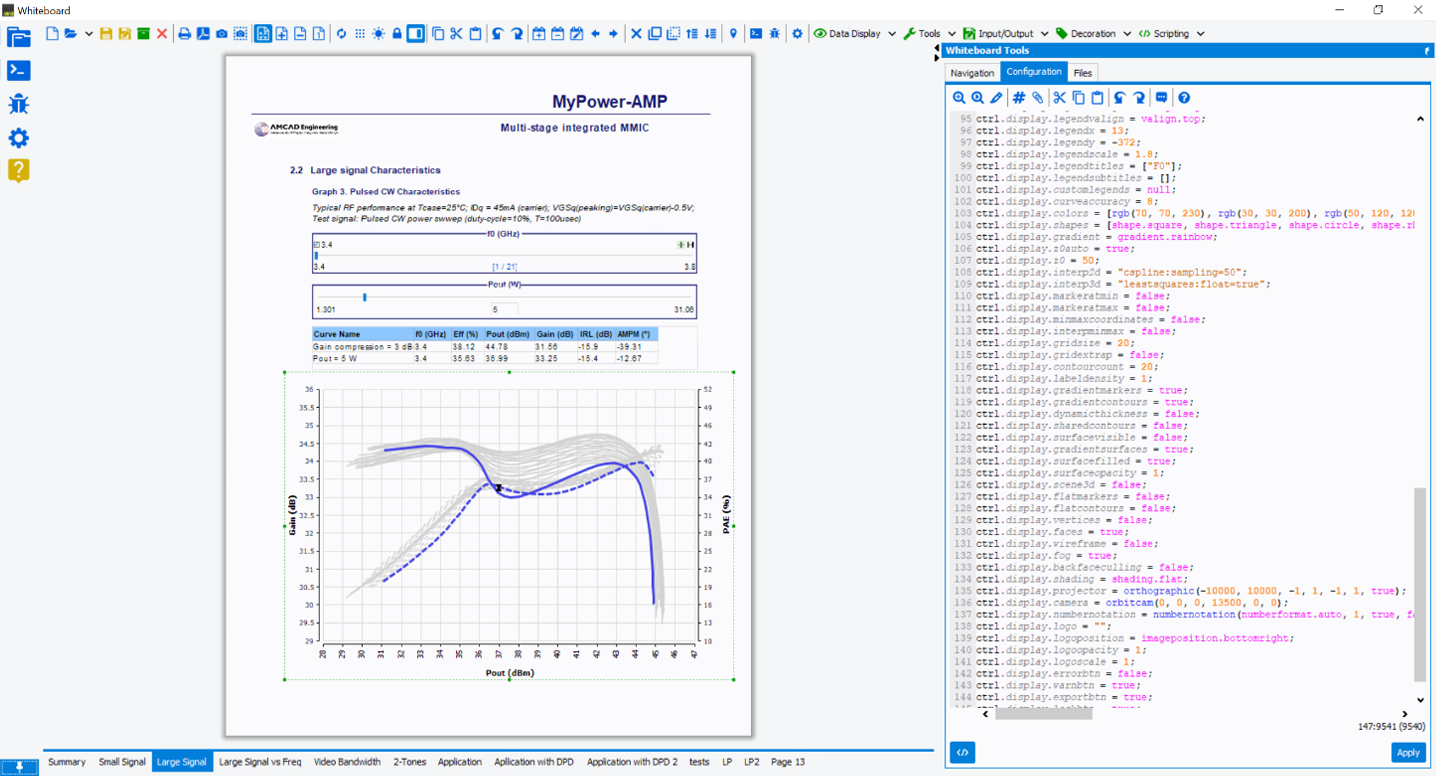1436x776 pixels.
Task: Redo action in main toolbar
Action: pyautogui.click(x=516, y=33)
